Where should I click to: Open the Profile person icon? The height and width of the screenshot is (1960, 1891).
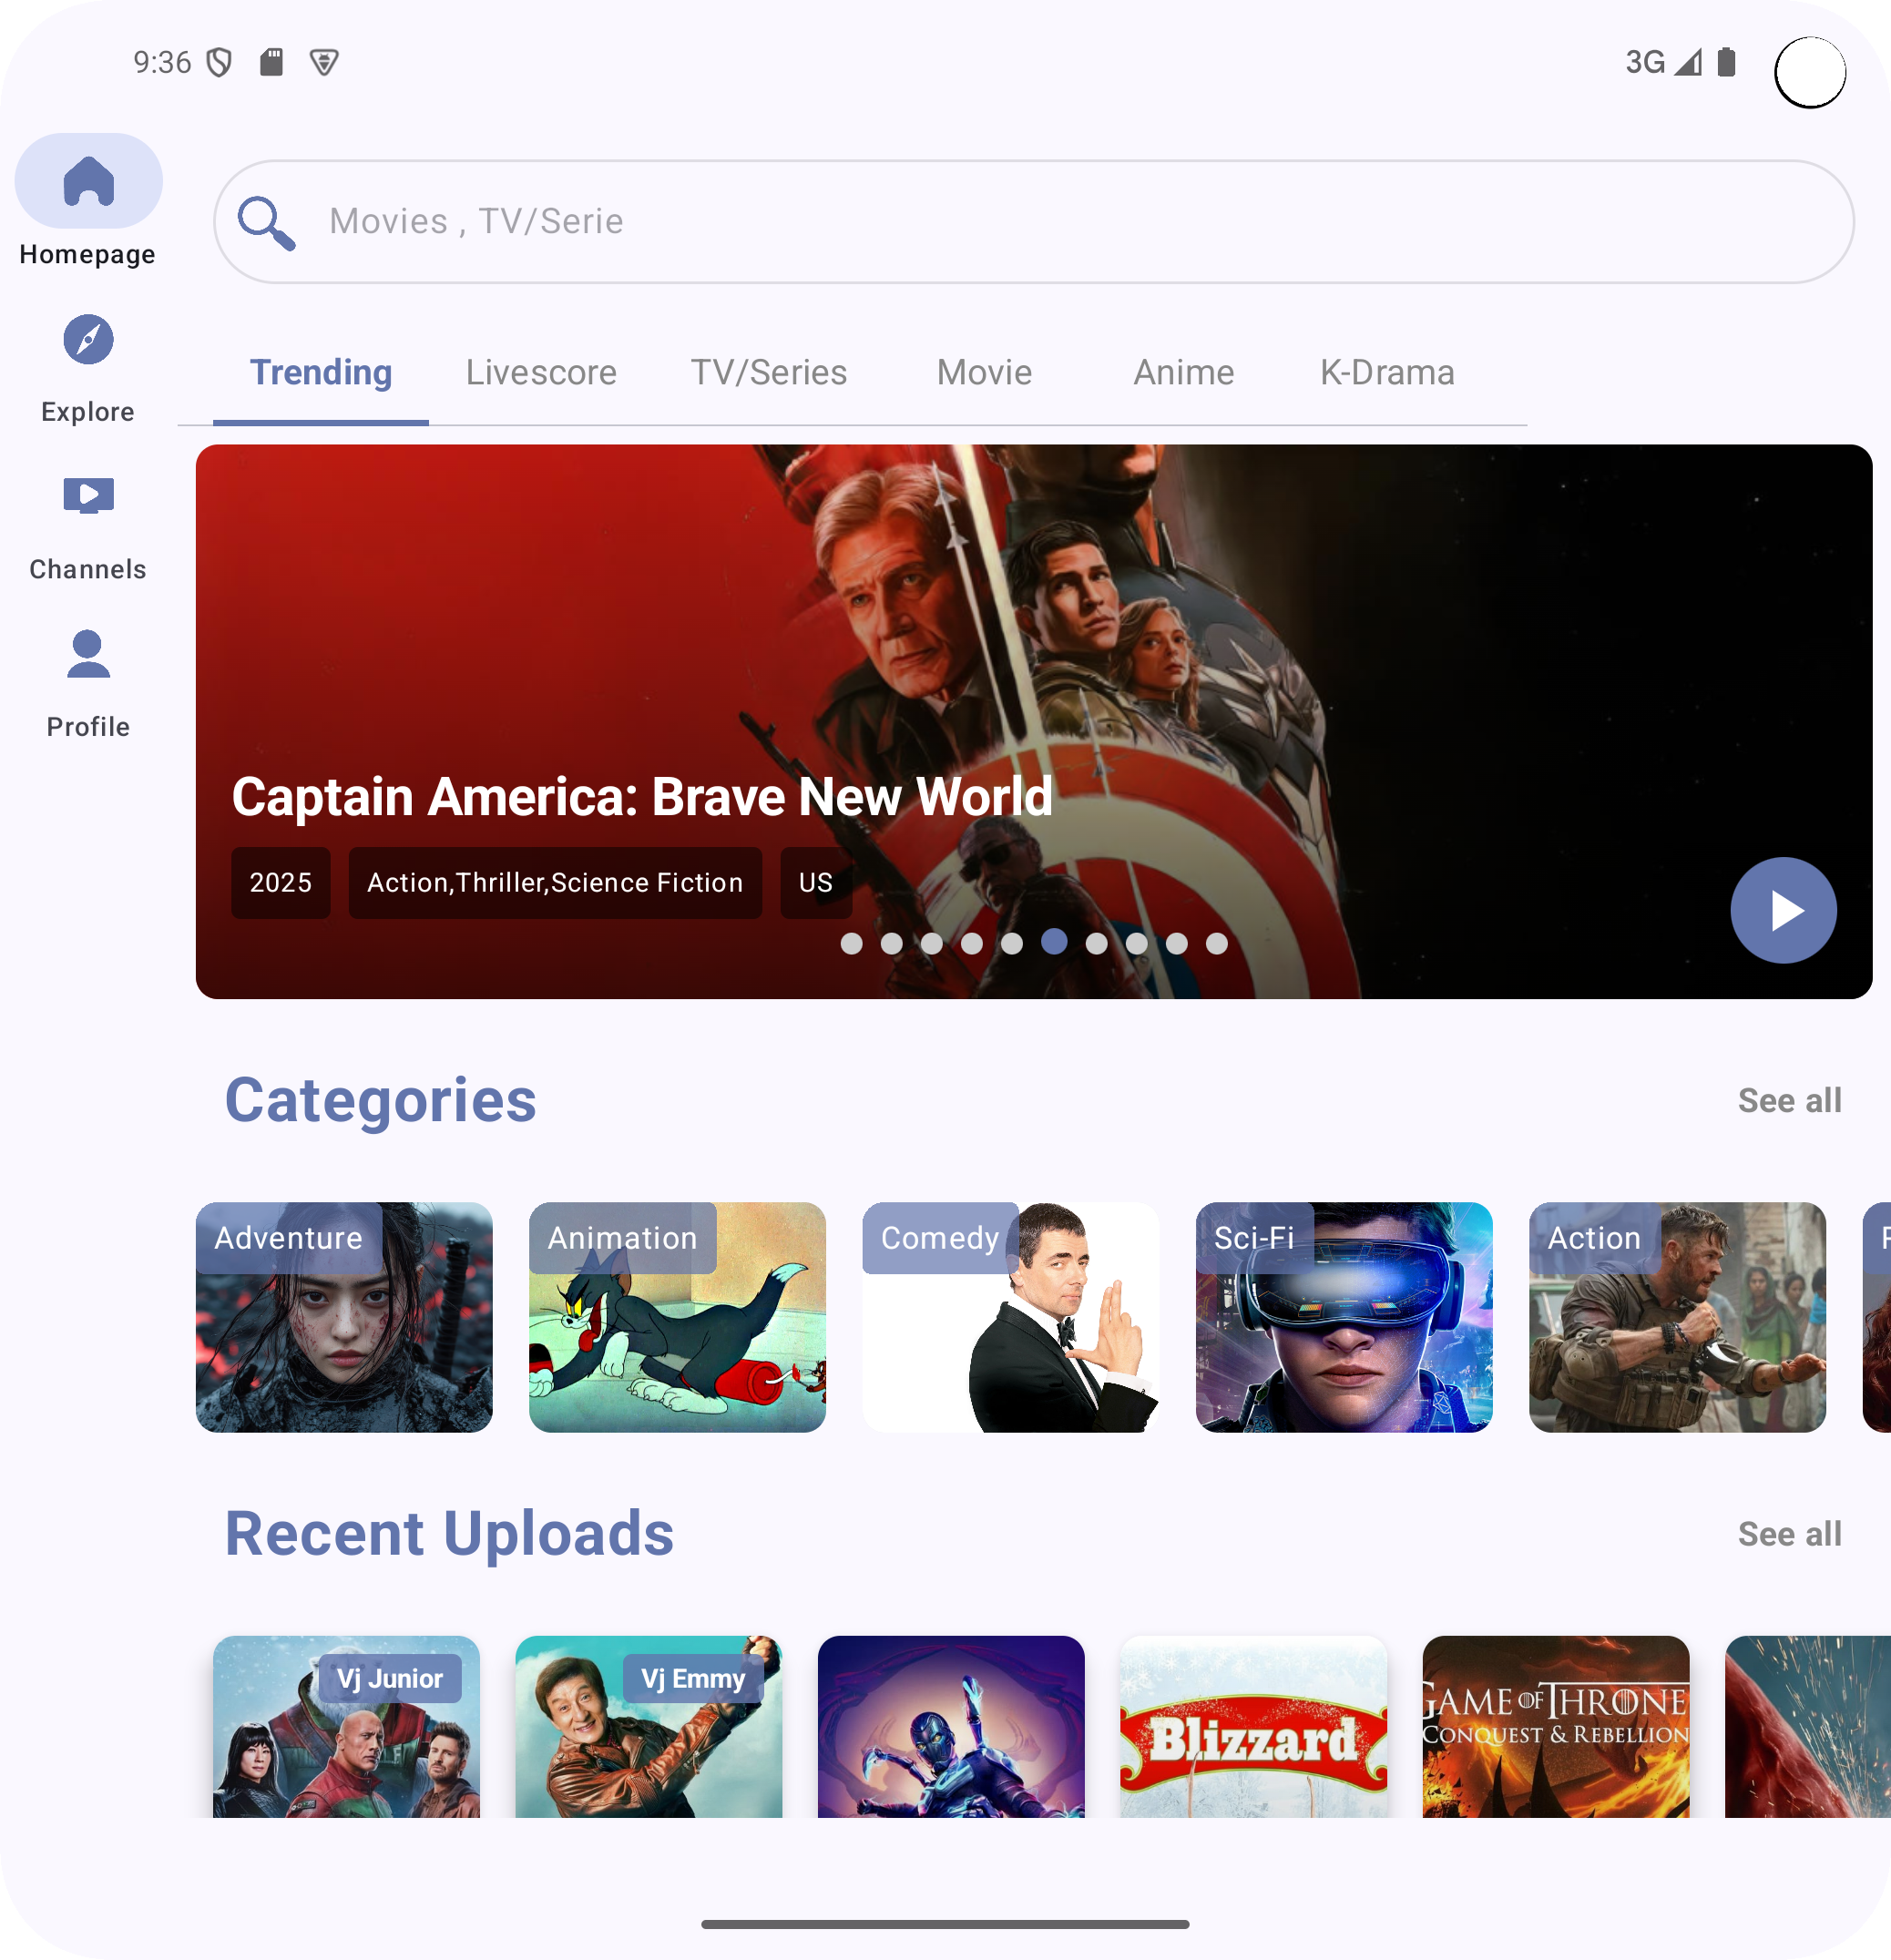[88, 654]
